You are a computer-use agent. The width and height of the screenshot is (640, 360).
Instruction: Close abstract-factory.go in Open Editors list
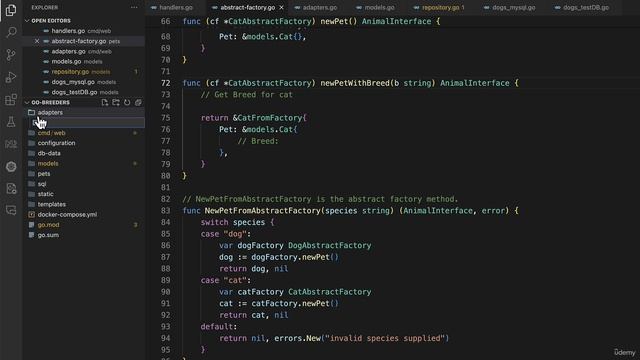point(37,41)
